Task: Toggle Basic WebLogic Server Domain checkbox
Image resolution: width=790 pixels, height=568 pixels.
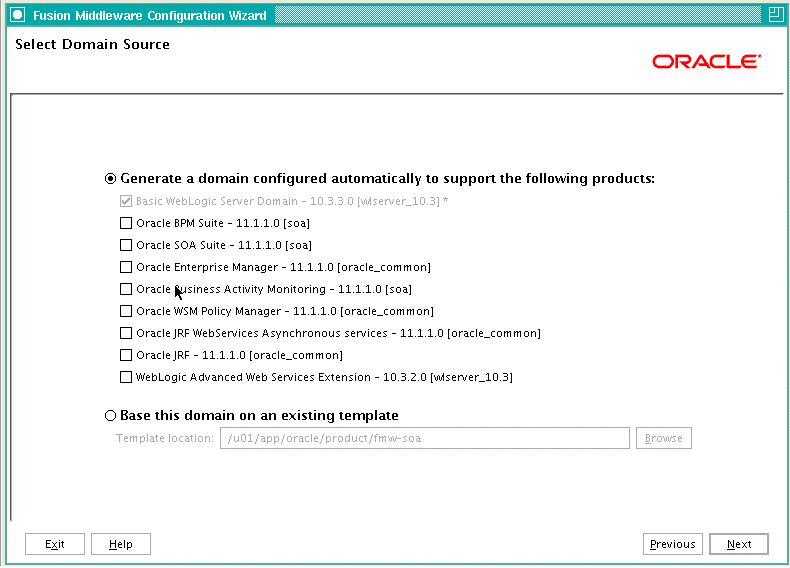Action: 126,201
